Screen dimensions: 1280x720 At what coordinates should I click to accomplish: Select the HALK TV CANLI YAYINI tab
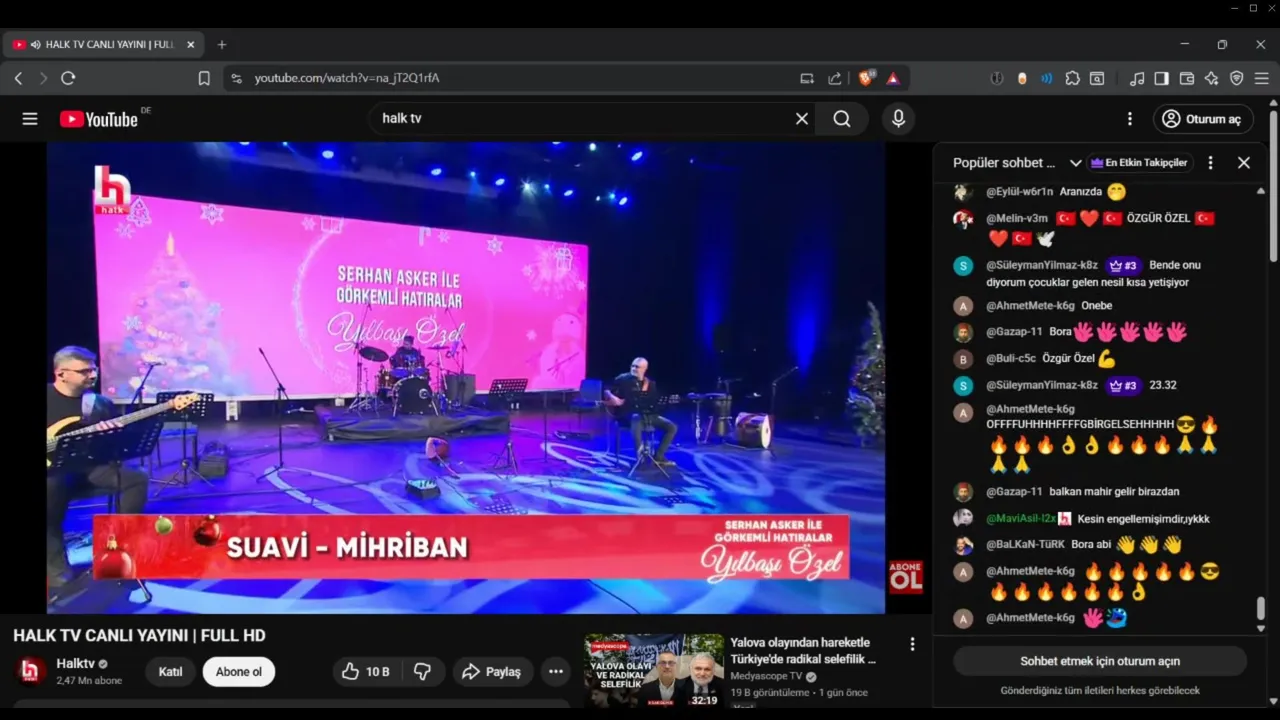click(104, 45)
